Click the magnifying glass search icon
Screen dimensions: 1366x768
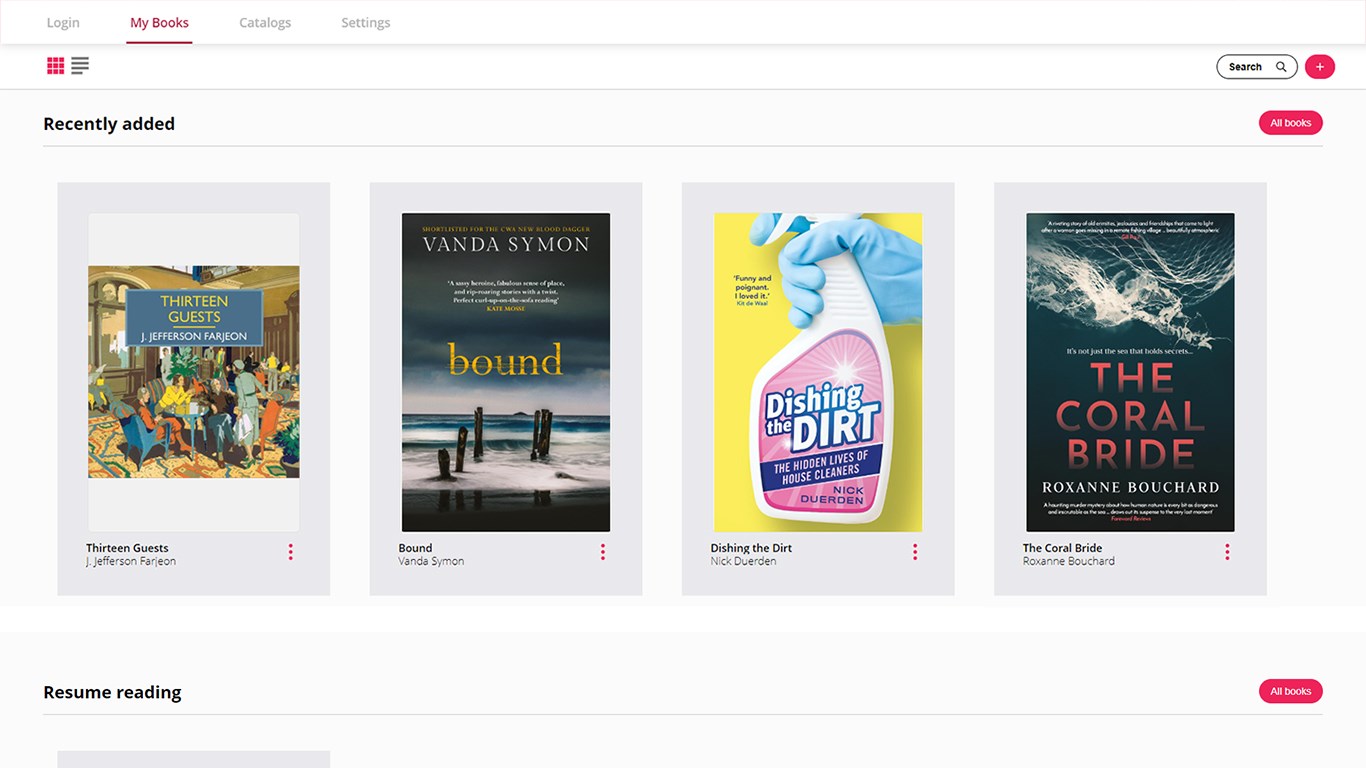click(x=1281, y=67)
